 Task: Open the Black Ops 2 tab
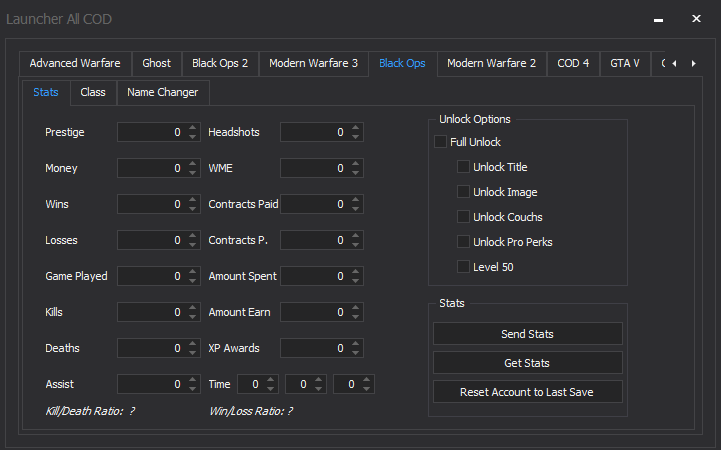tap(220, 63)
